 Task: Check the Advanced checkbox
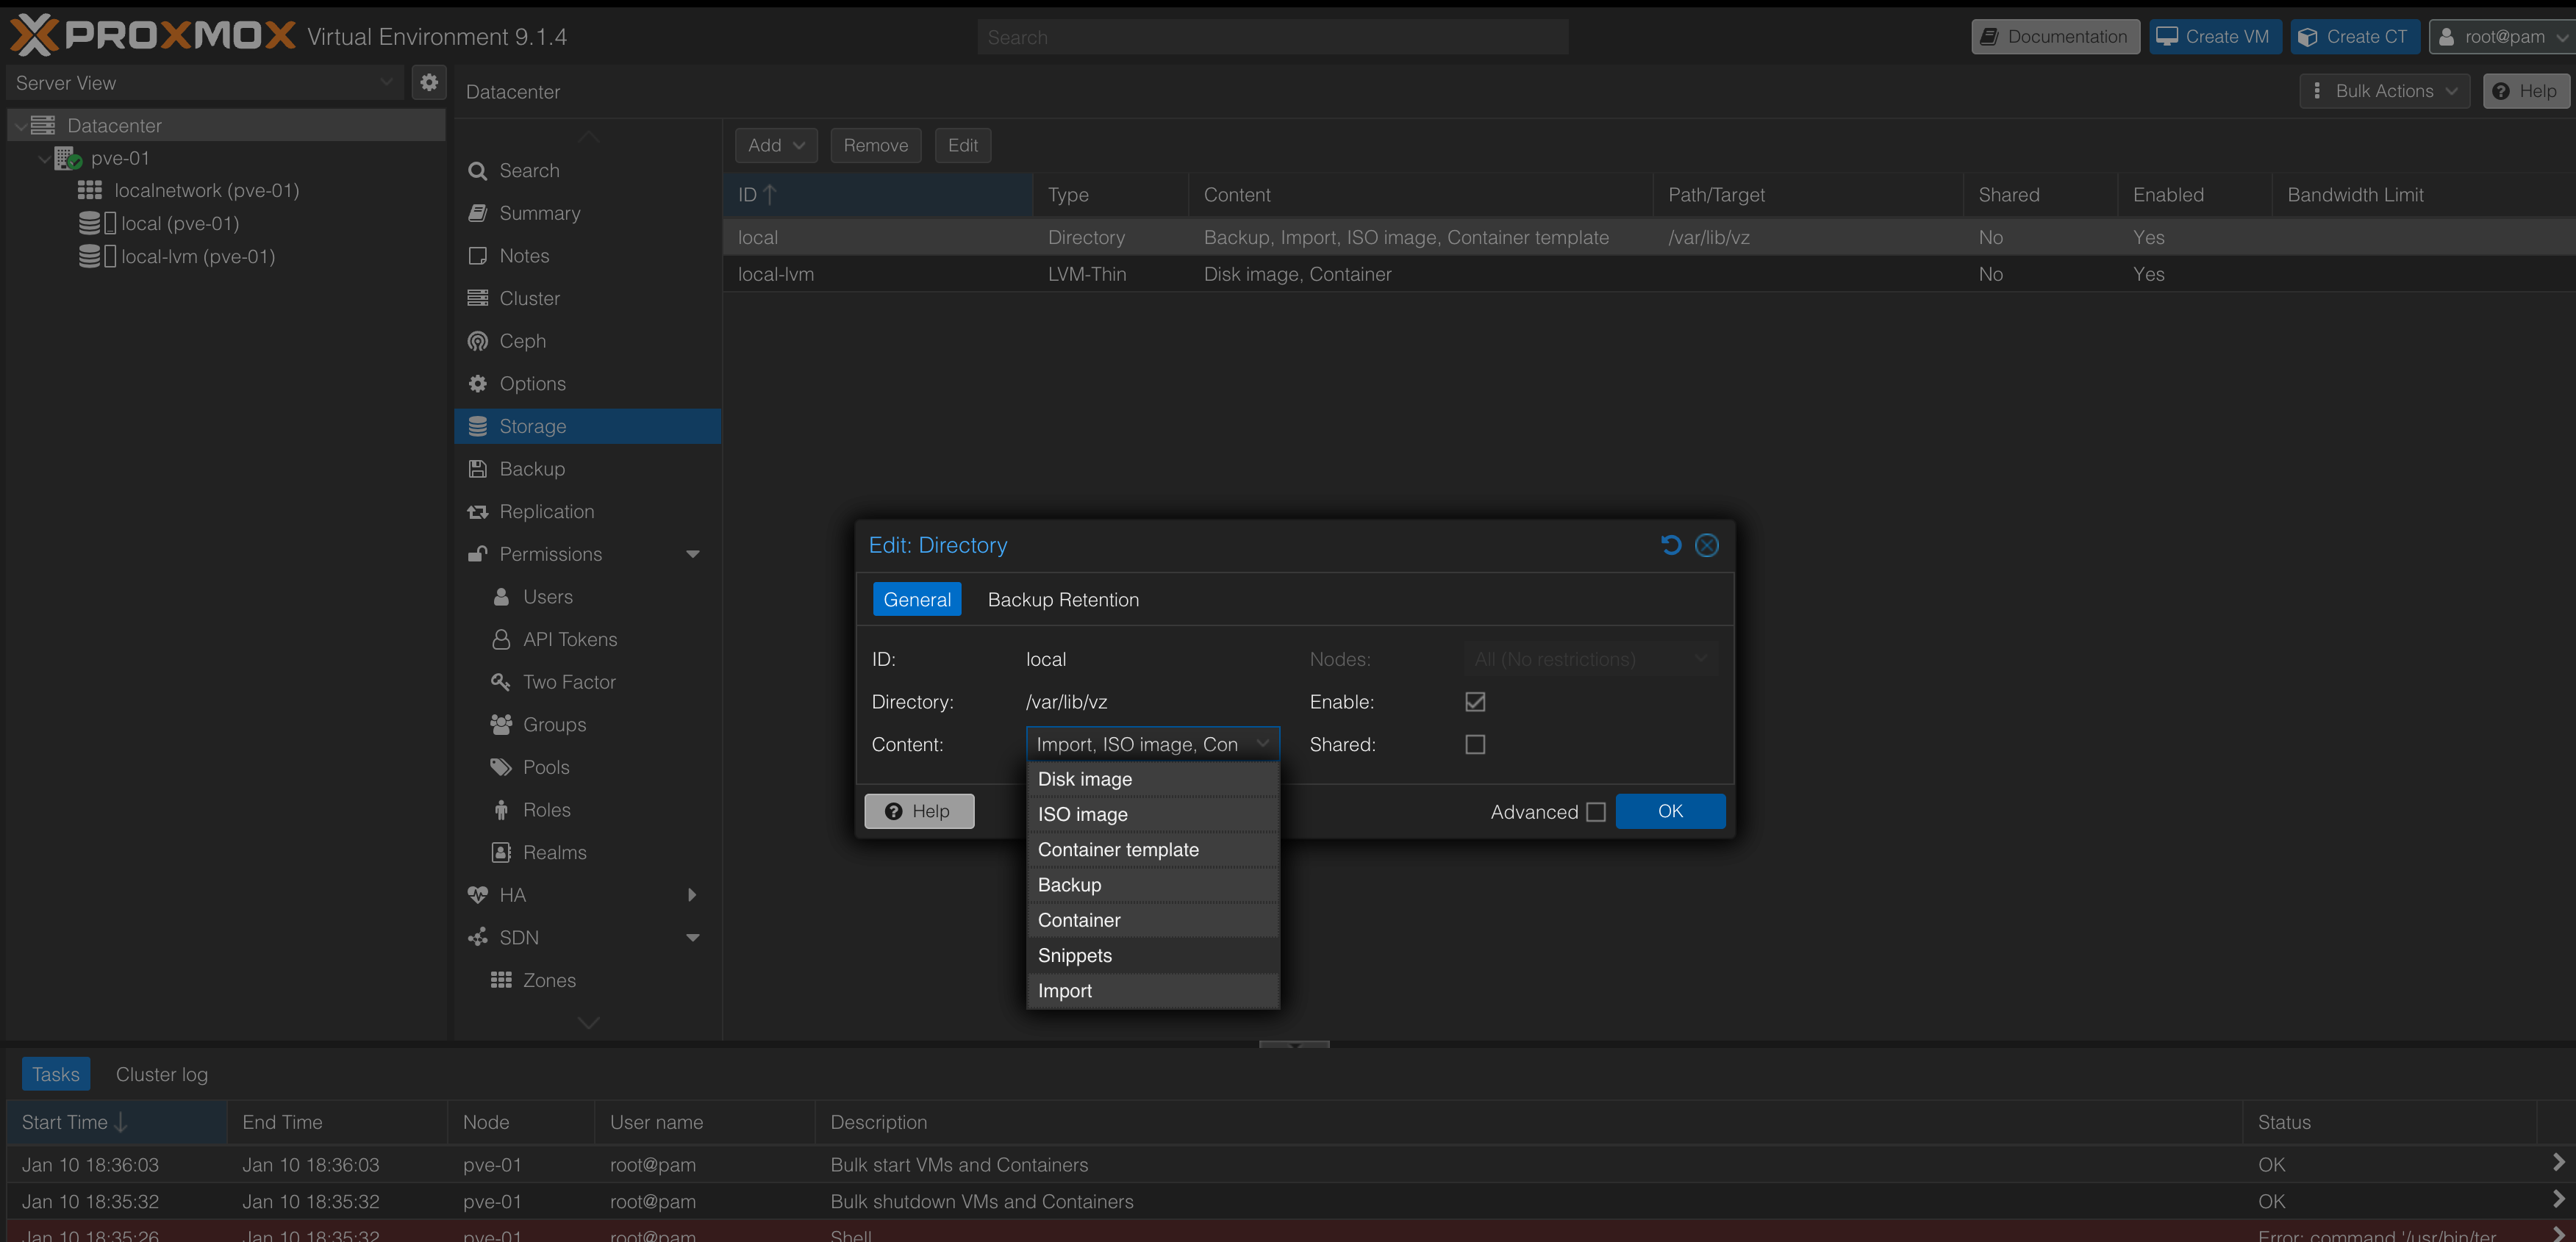(1595, 812)
